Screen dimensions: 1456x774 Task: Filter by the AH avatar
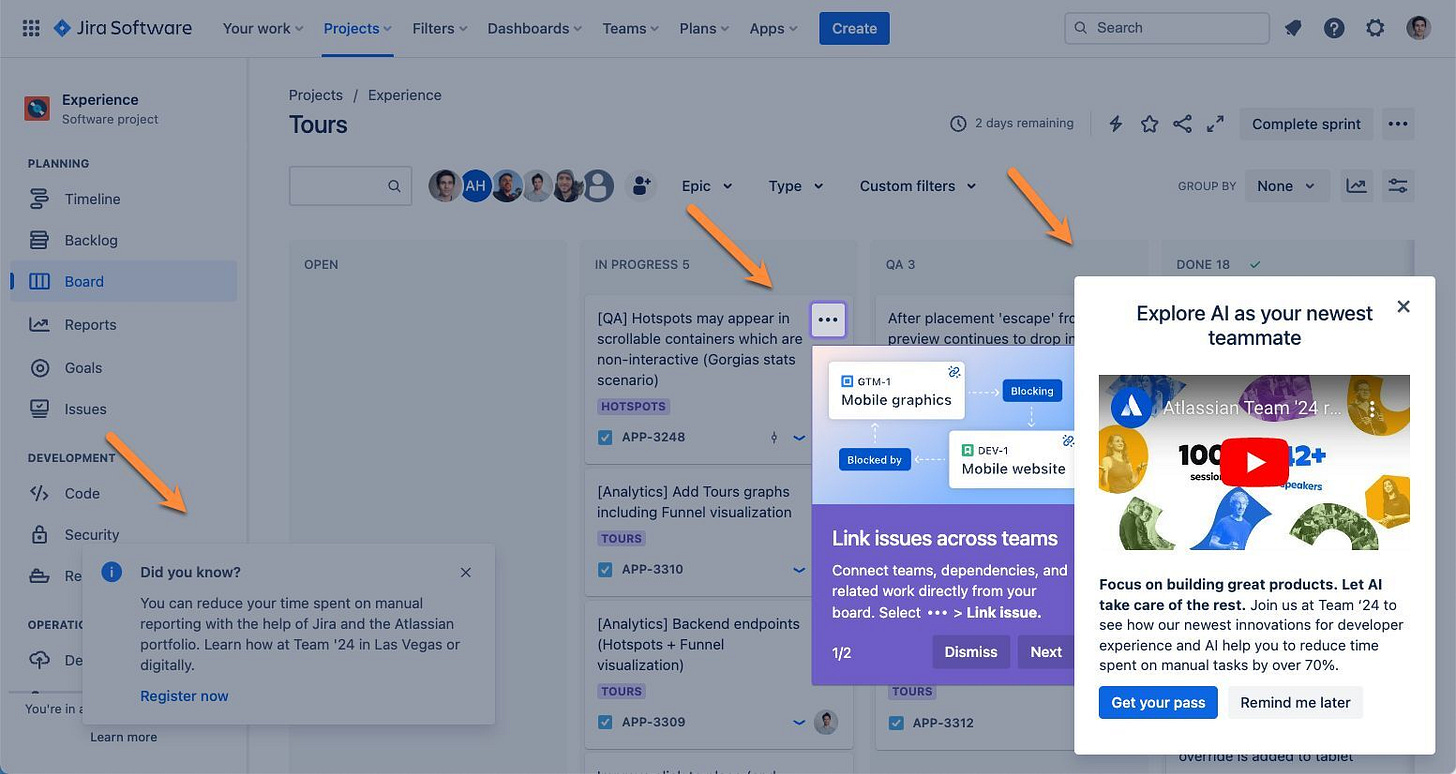[x=475, y=186]
